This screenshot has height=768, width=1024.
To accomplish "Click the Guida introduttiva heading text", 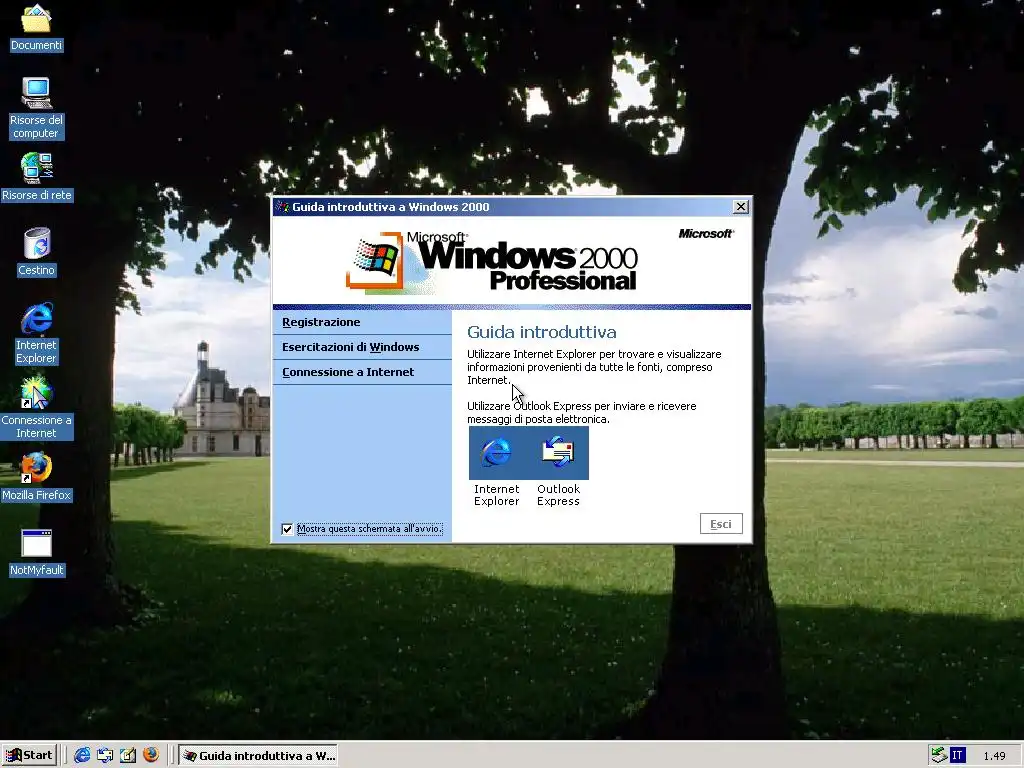I will point(541,332).
